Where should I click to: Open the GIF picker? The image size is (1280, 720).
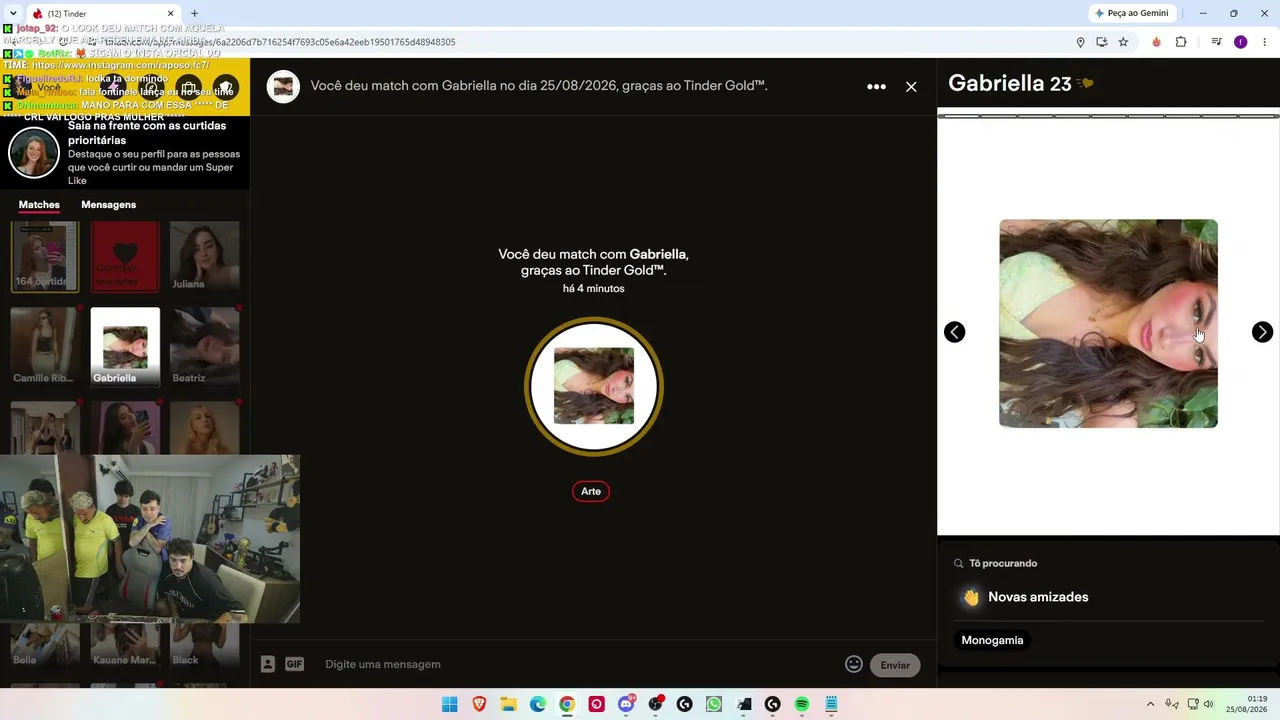coord(294,664)
